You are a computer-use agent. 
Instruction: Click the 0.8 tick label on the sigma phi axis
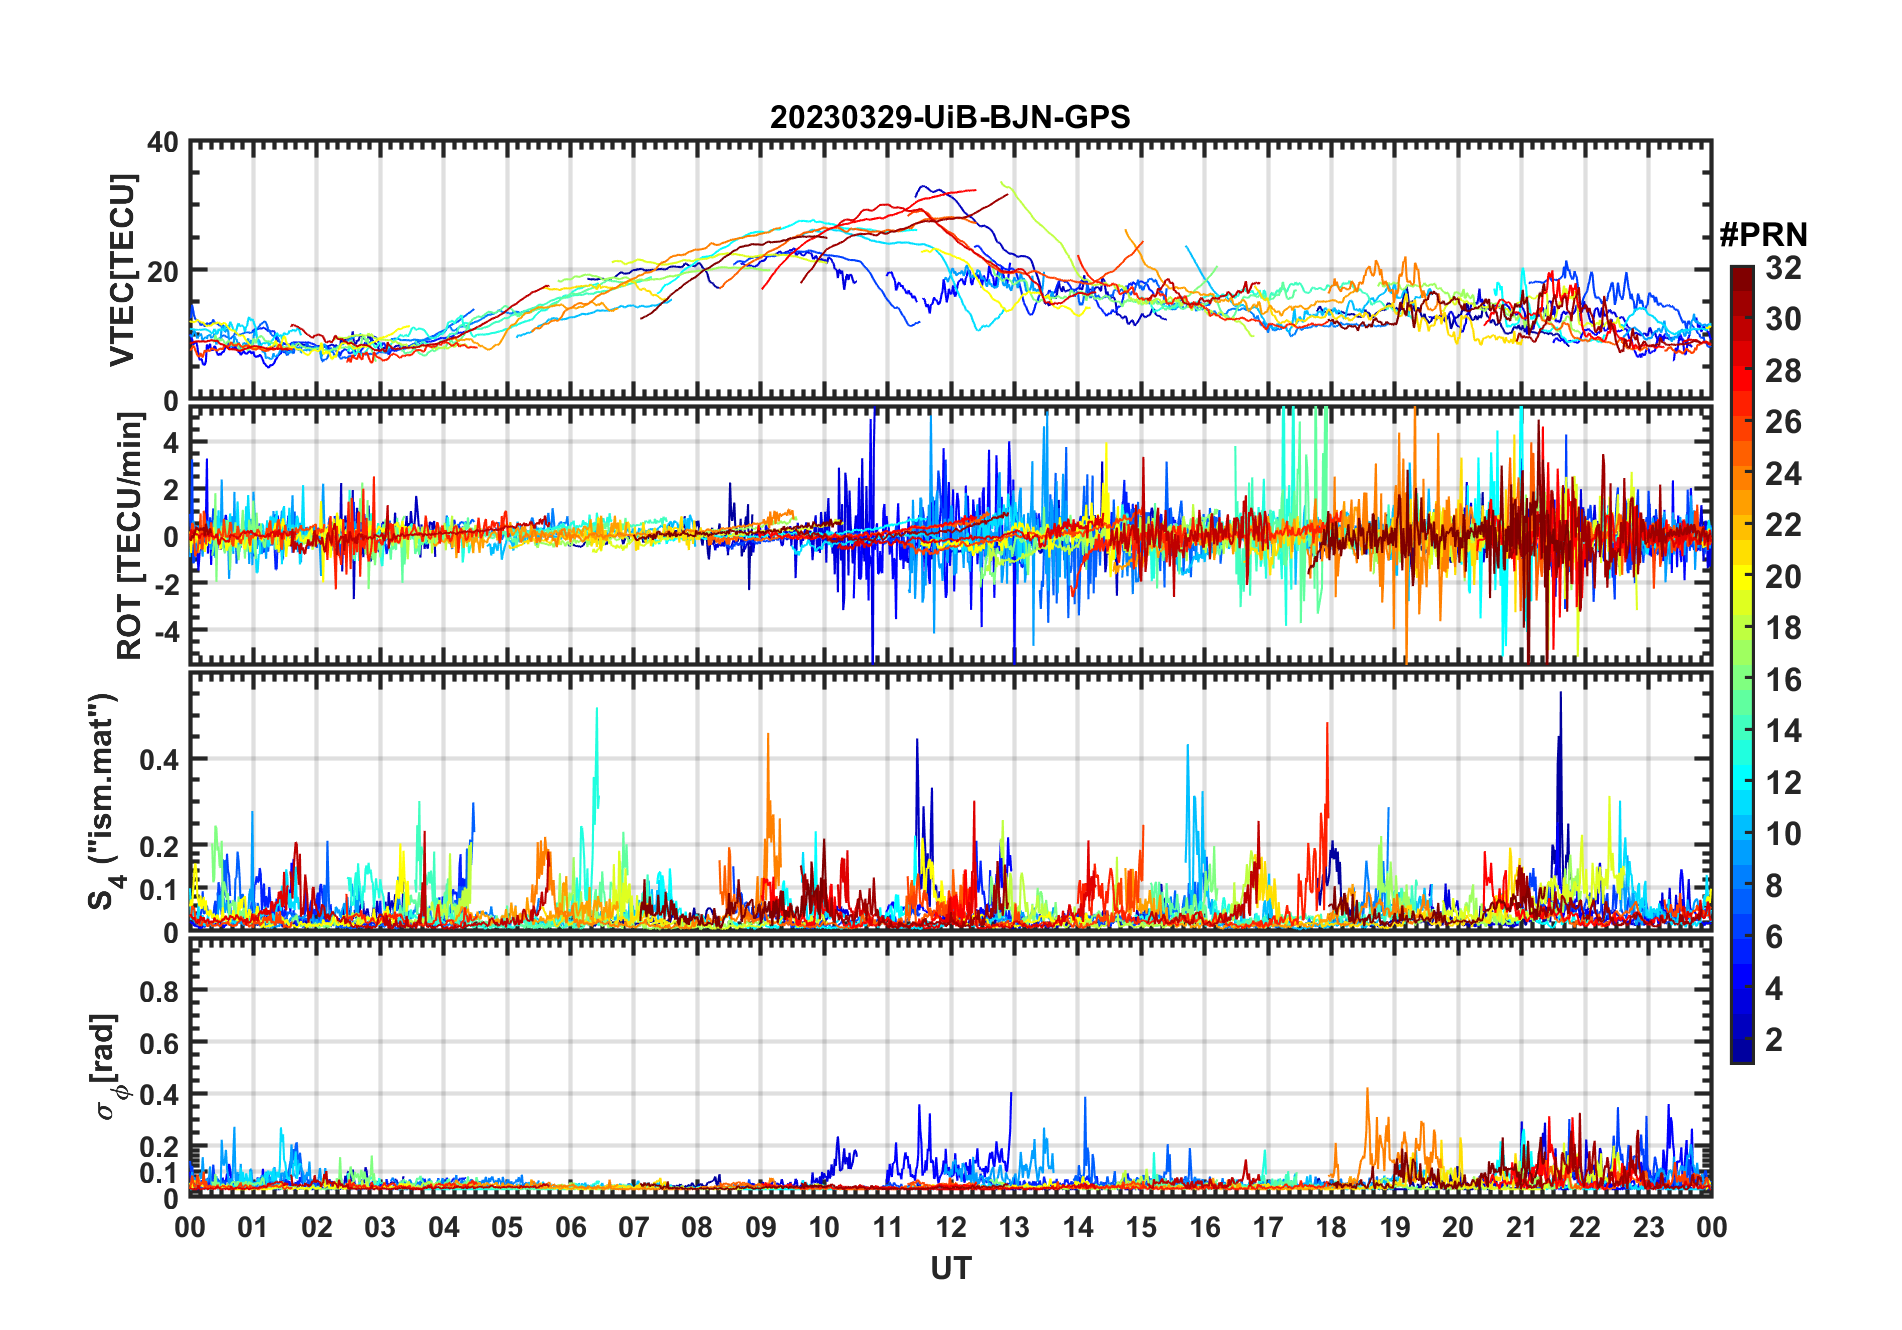(x=159, y=991)
